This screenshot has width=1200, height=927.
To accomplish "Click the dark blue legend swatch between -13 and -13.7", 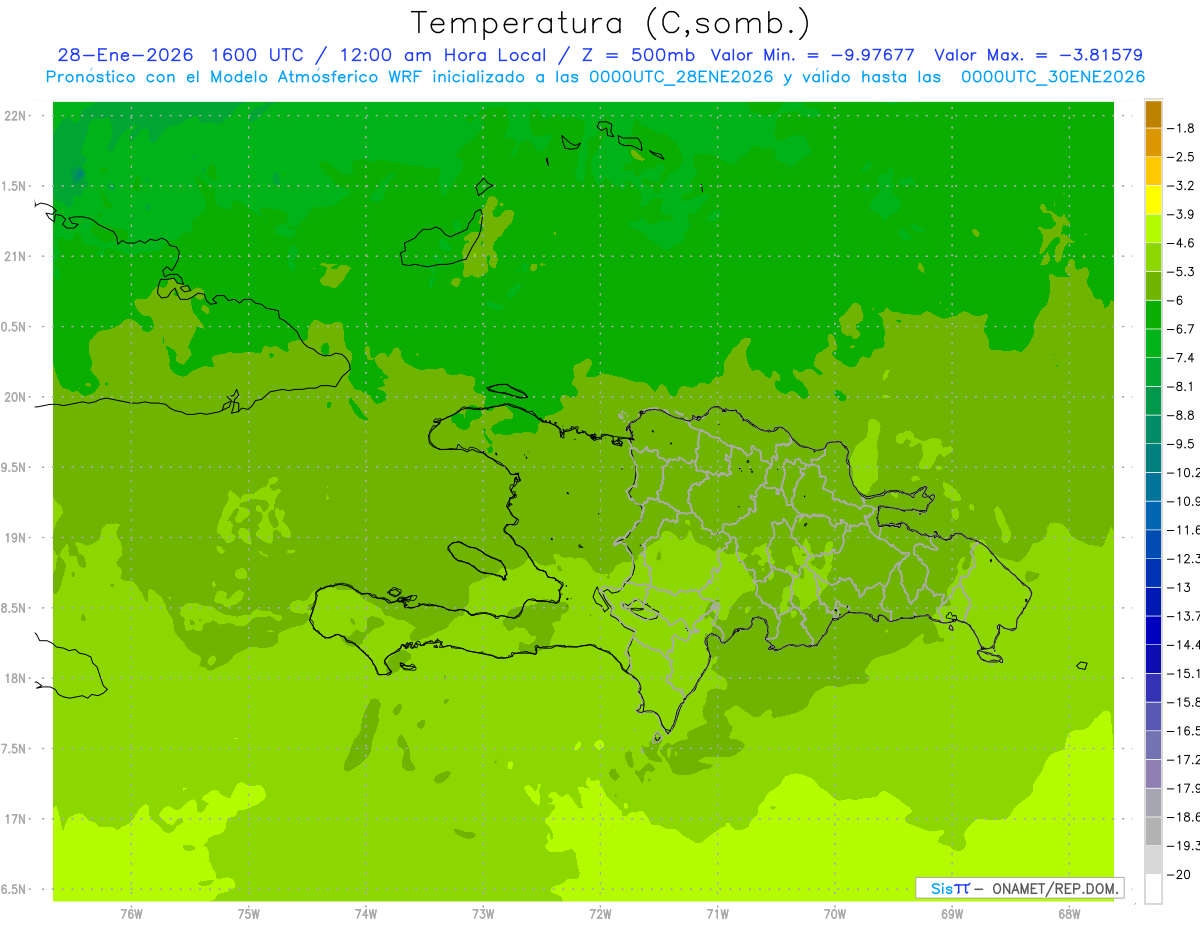I will pyautogui.click(x=1153, y=602).
